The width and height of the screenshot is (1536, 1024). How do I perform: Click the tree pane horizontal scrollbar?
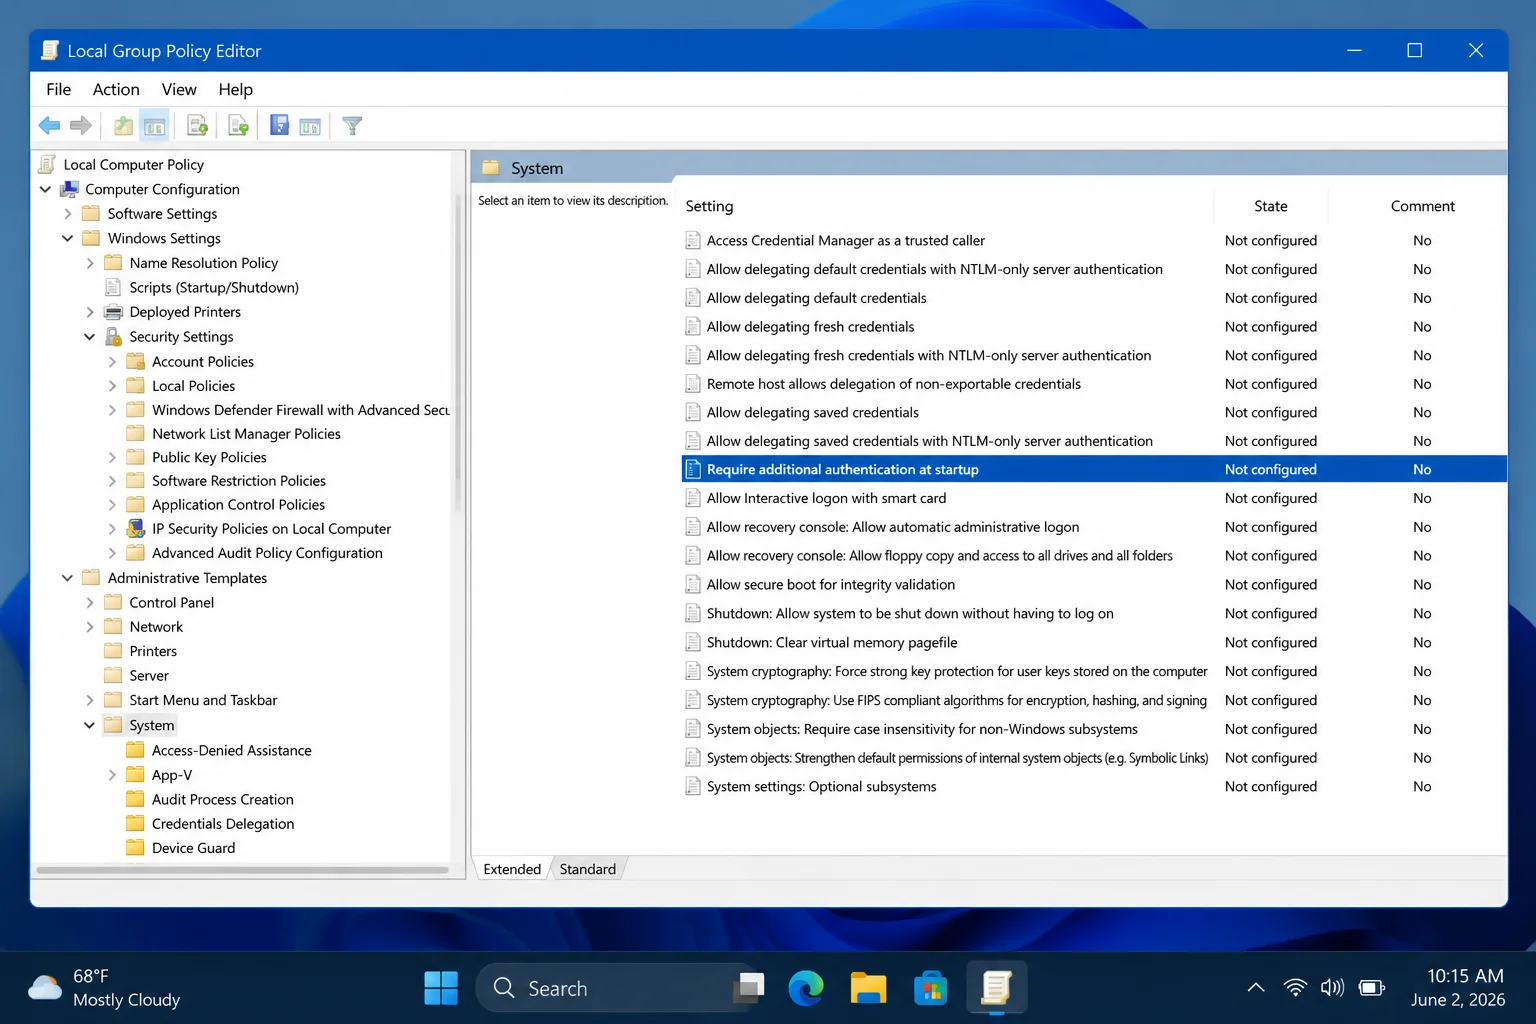point(242,870)
